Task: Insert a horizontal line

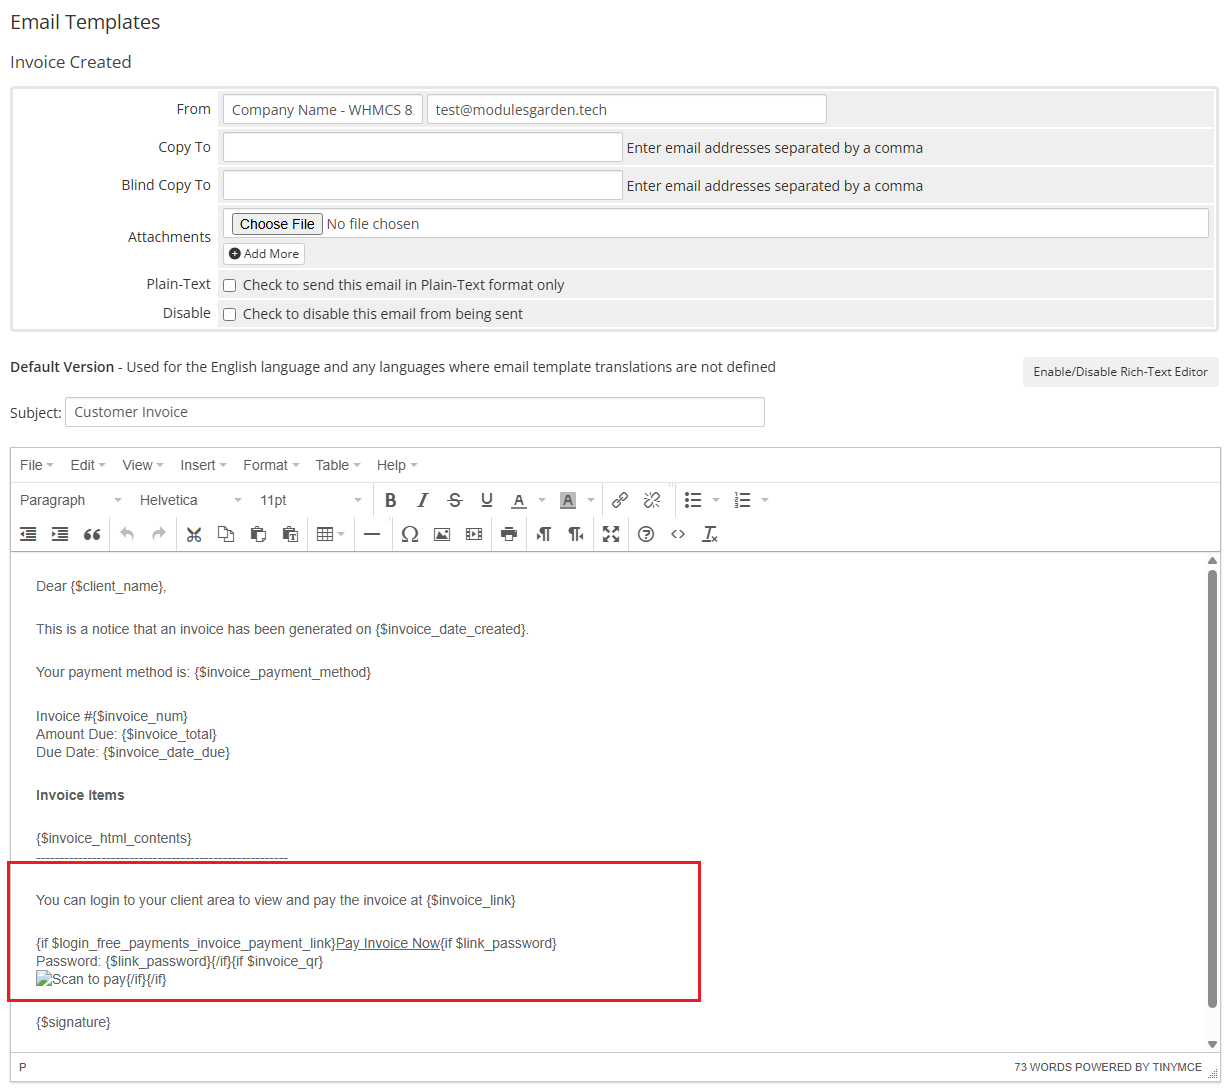Action: (372, 534)
